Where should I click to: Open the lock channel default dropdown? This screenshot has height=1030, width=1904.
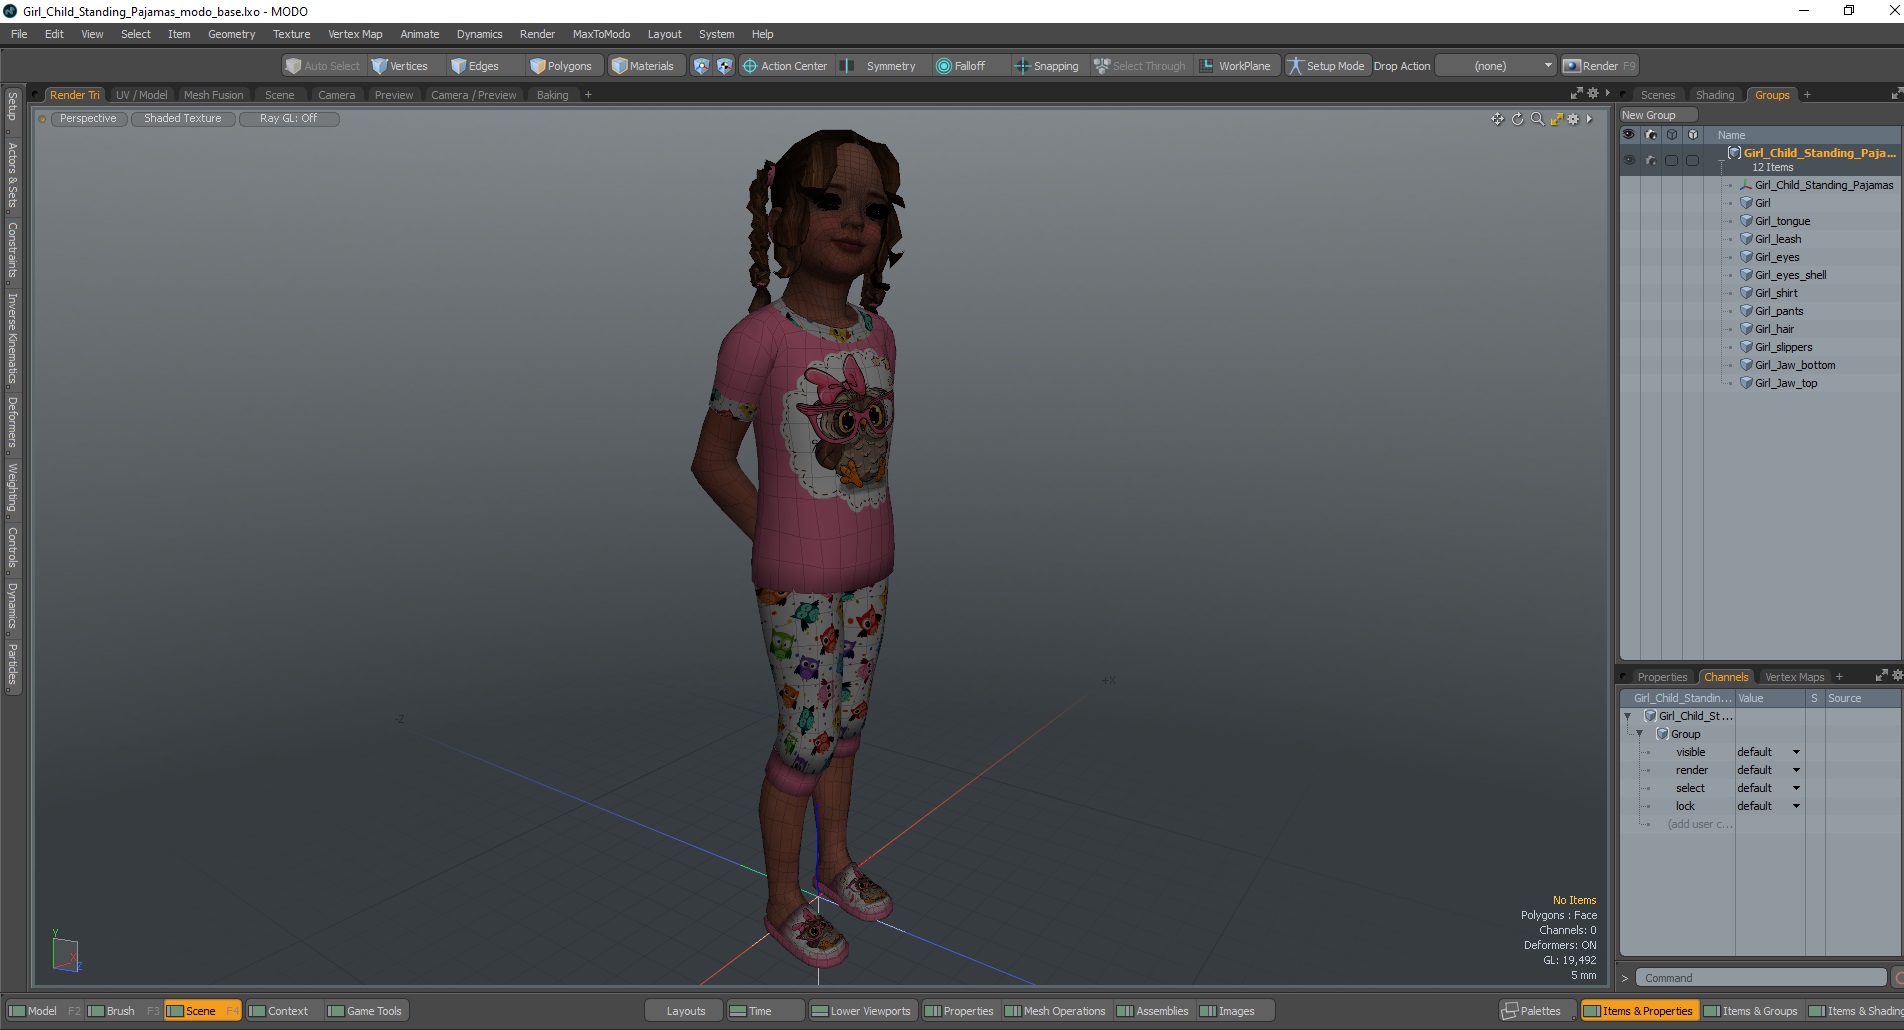1768,806
